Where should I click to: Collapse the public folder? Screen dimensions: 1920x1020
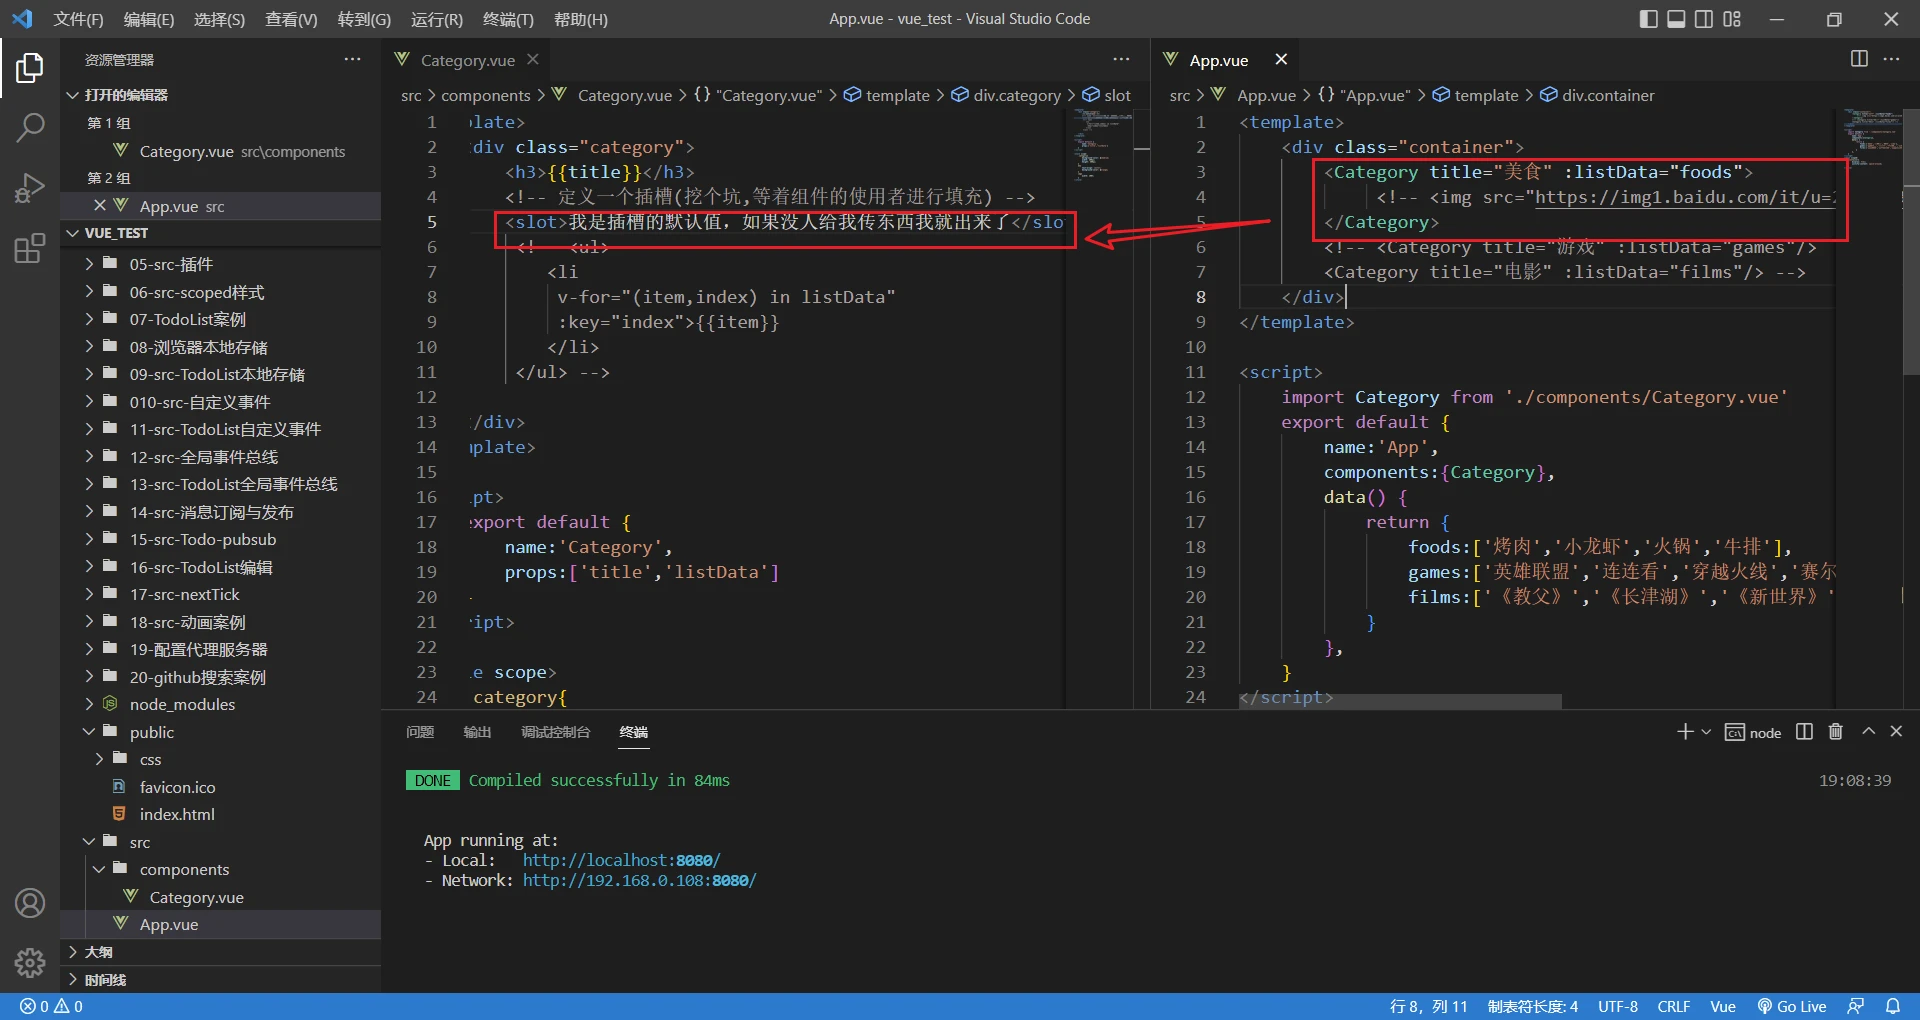(x=151, y=732)
